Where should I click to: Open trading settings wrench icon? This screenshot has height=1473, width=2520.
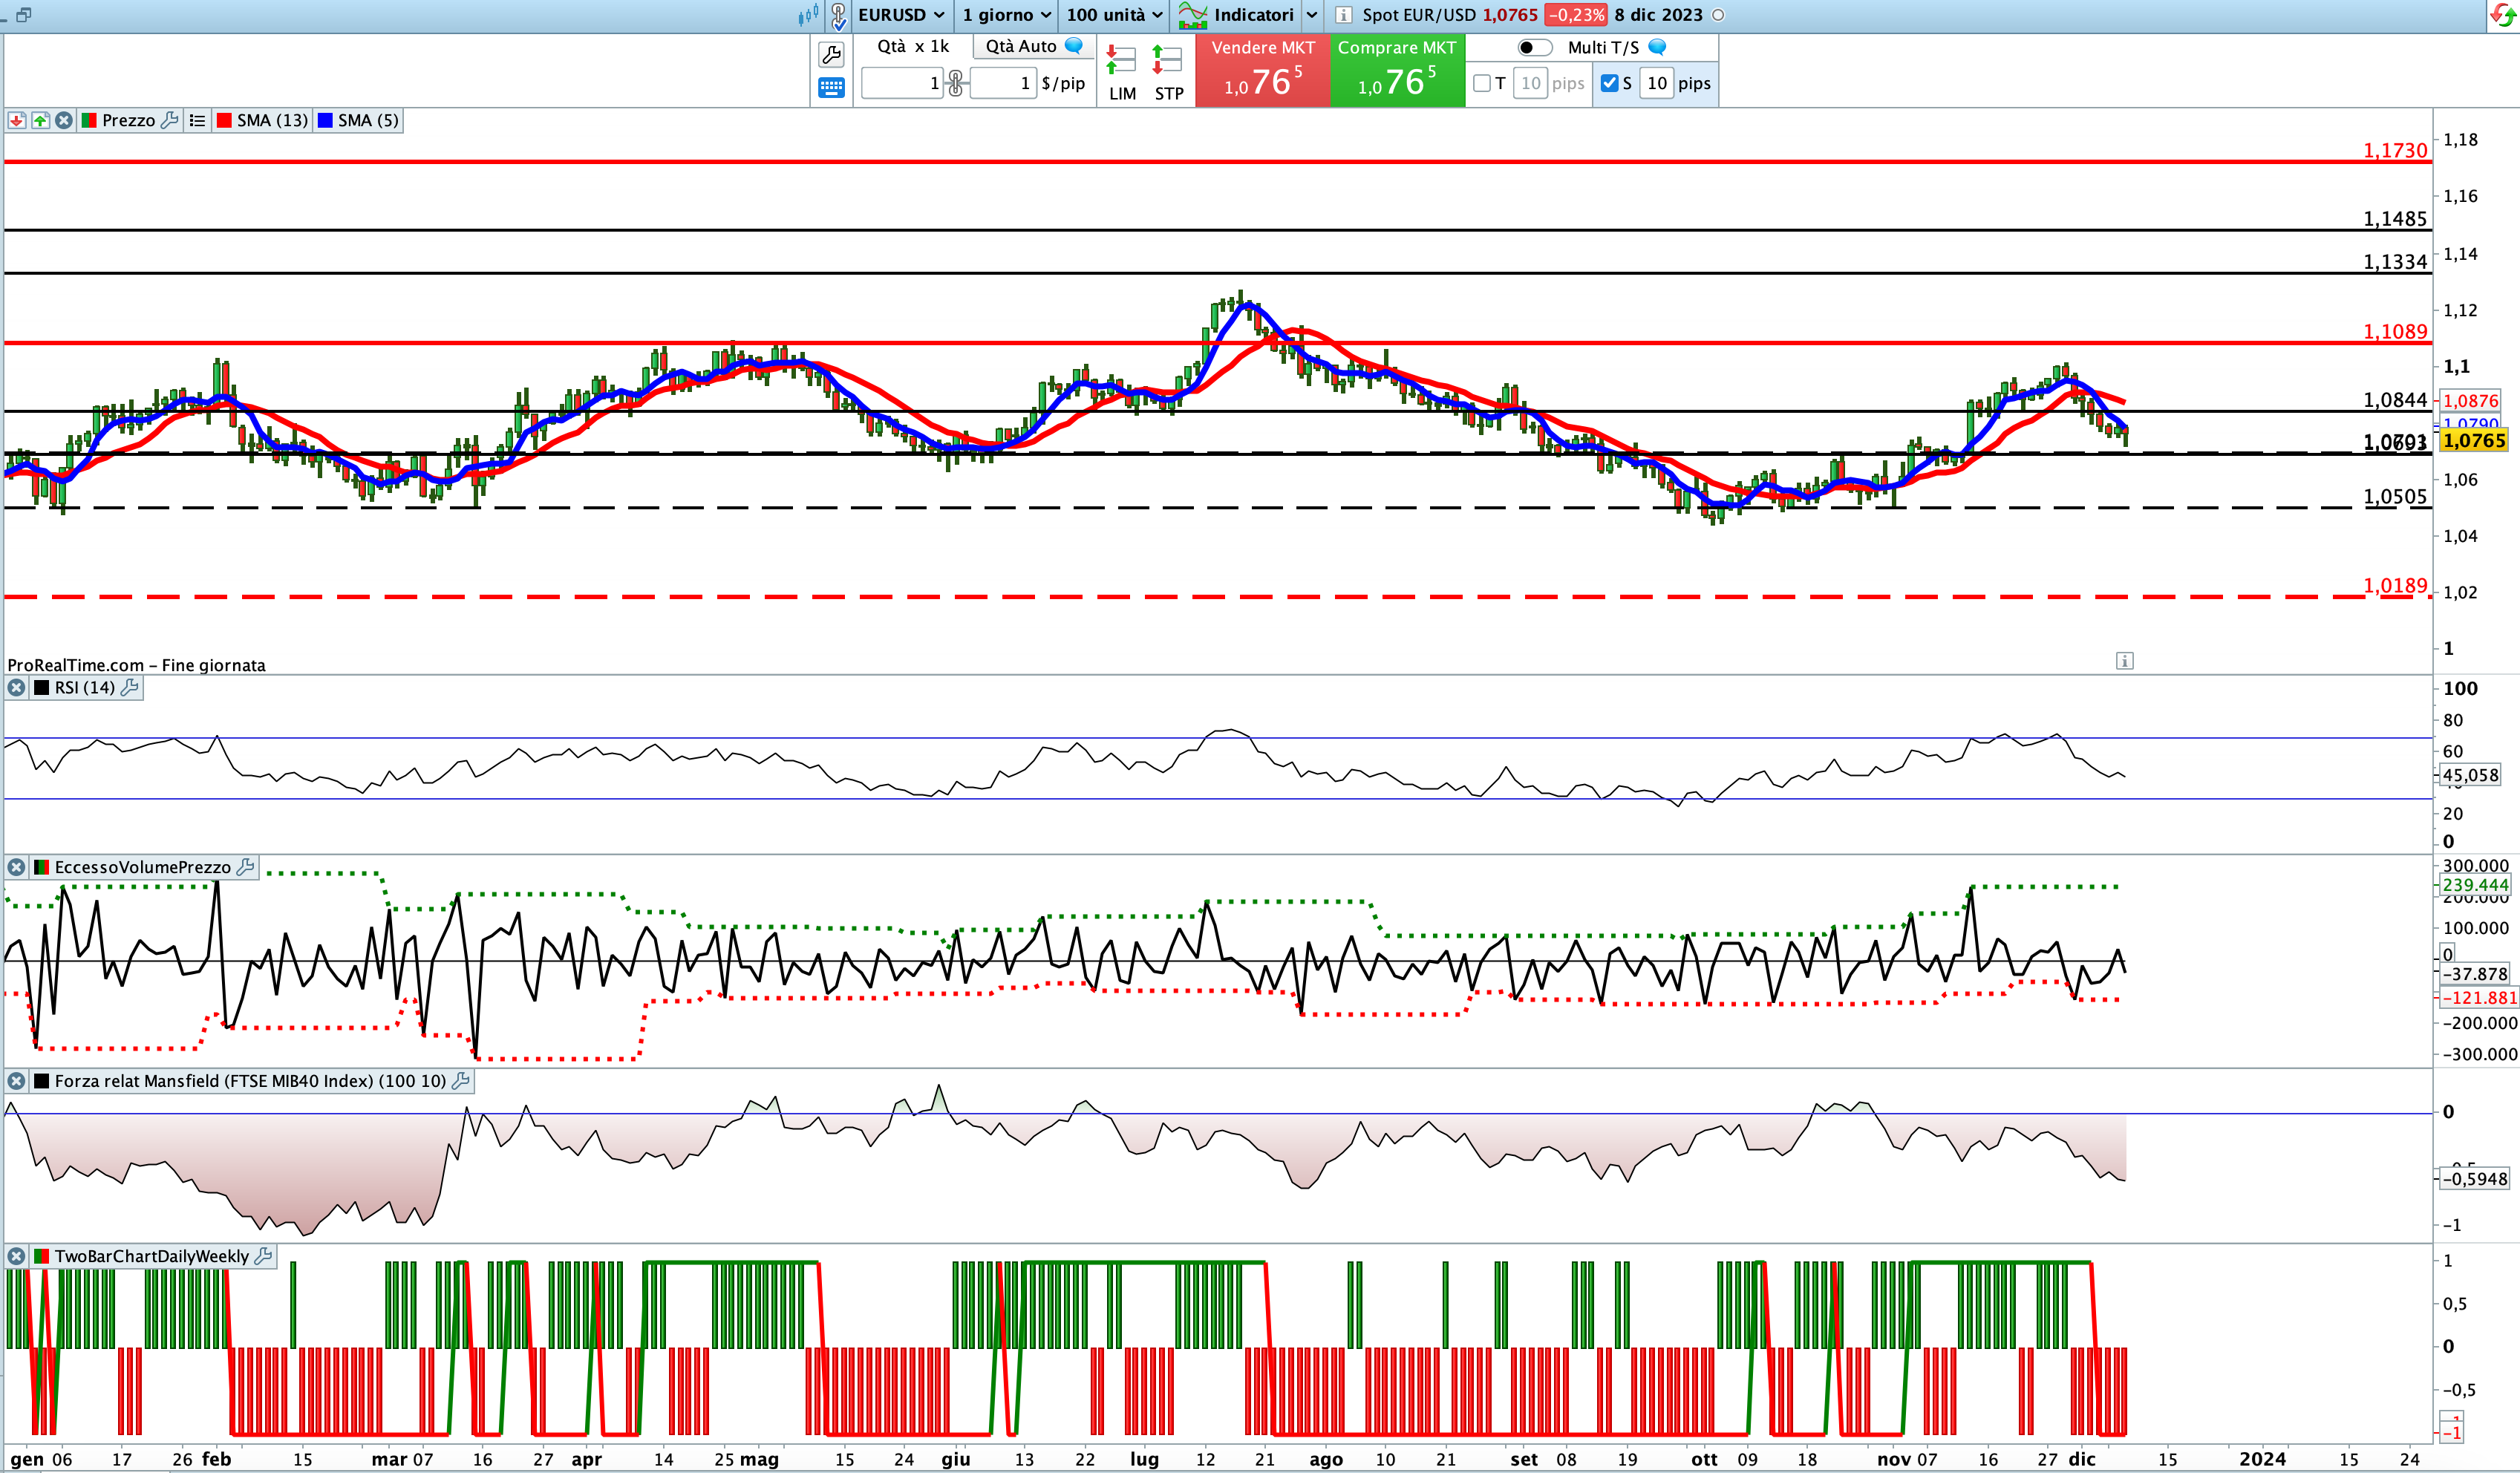pyautogui.click(x=831, y=55)
